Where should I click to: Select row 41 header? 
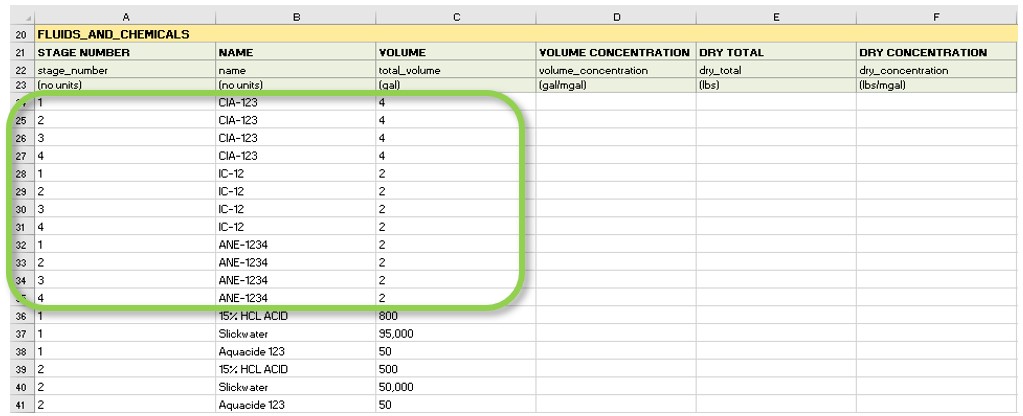(22, 405)
